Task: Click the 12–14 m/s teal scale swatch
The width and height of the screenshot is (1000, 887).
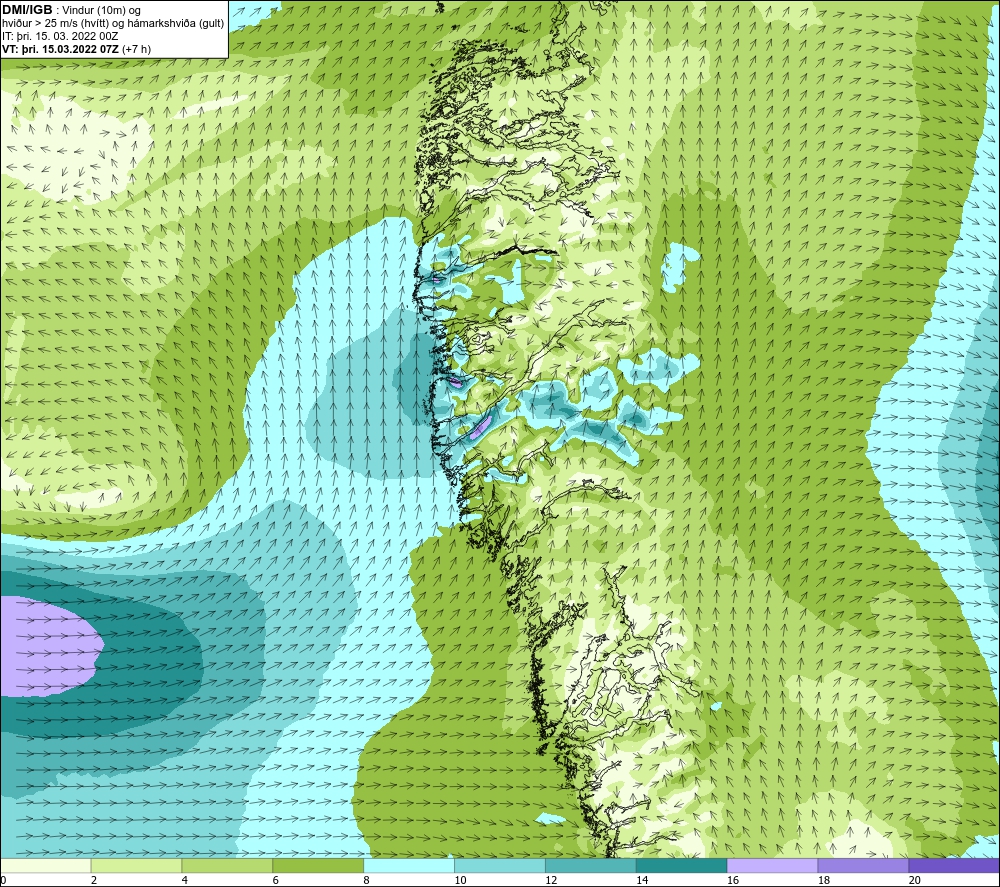Action: point(591,865)
